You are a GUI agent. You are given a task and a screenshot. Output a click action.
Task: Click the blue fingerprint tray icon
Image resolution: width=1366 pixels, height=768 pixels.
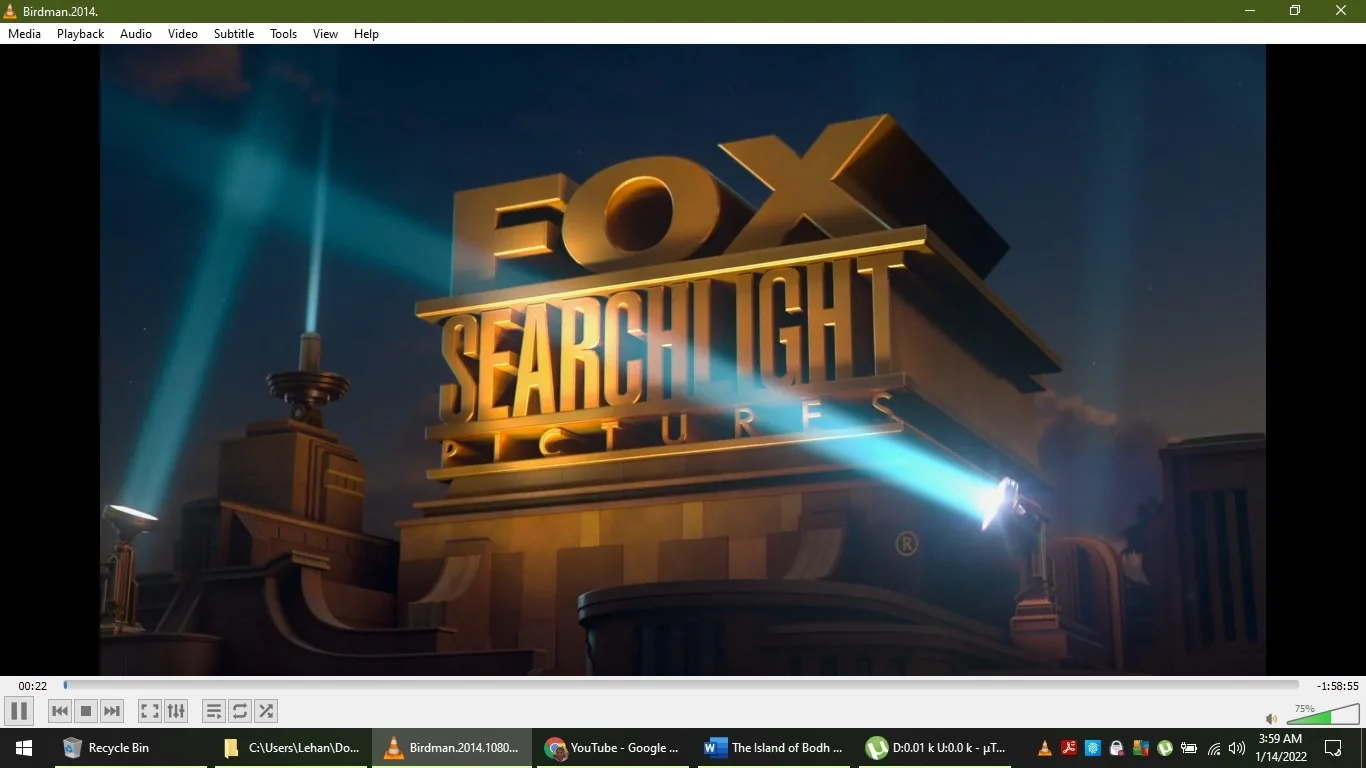[x=1093, y=748]
